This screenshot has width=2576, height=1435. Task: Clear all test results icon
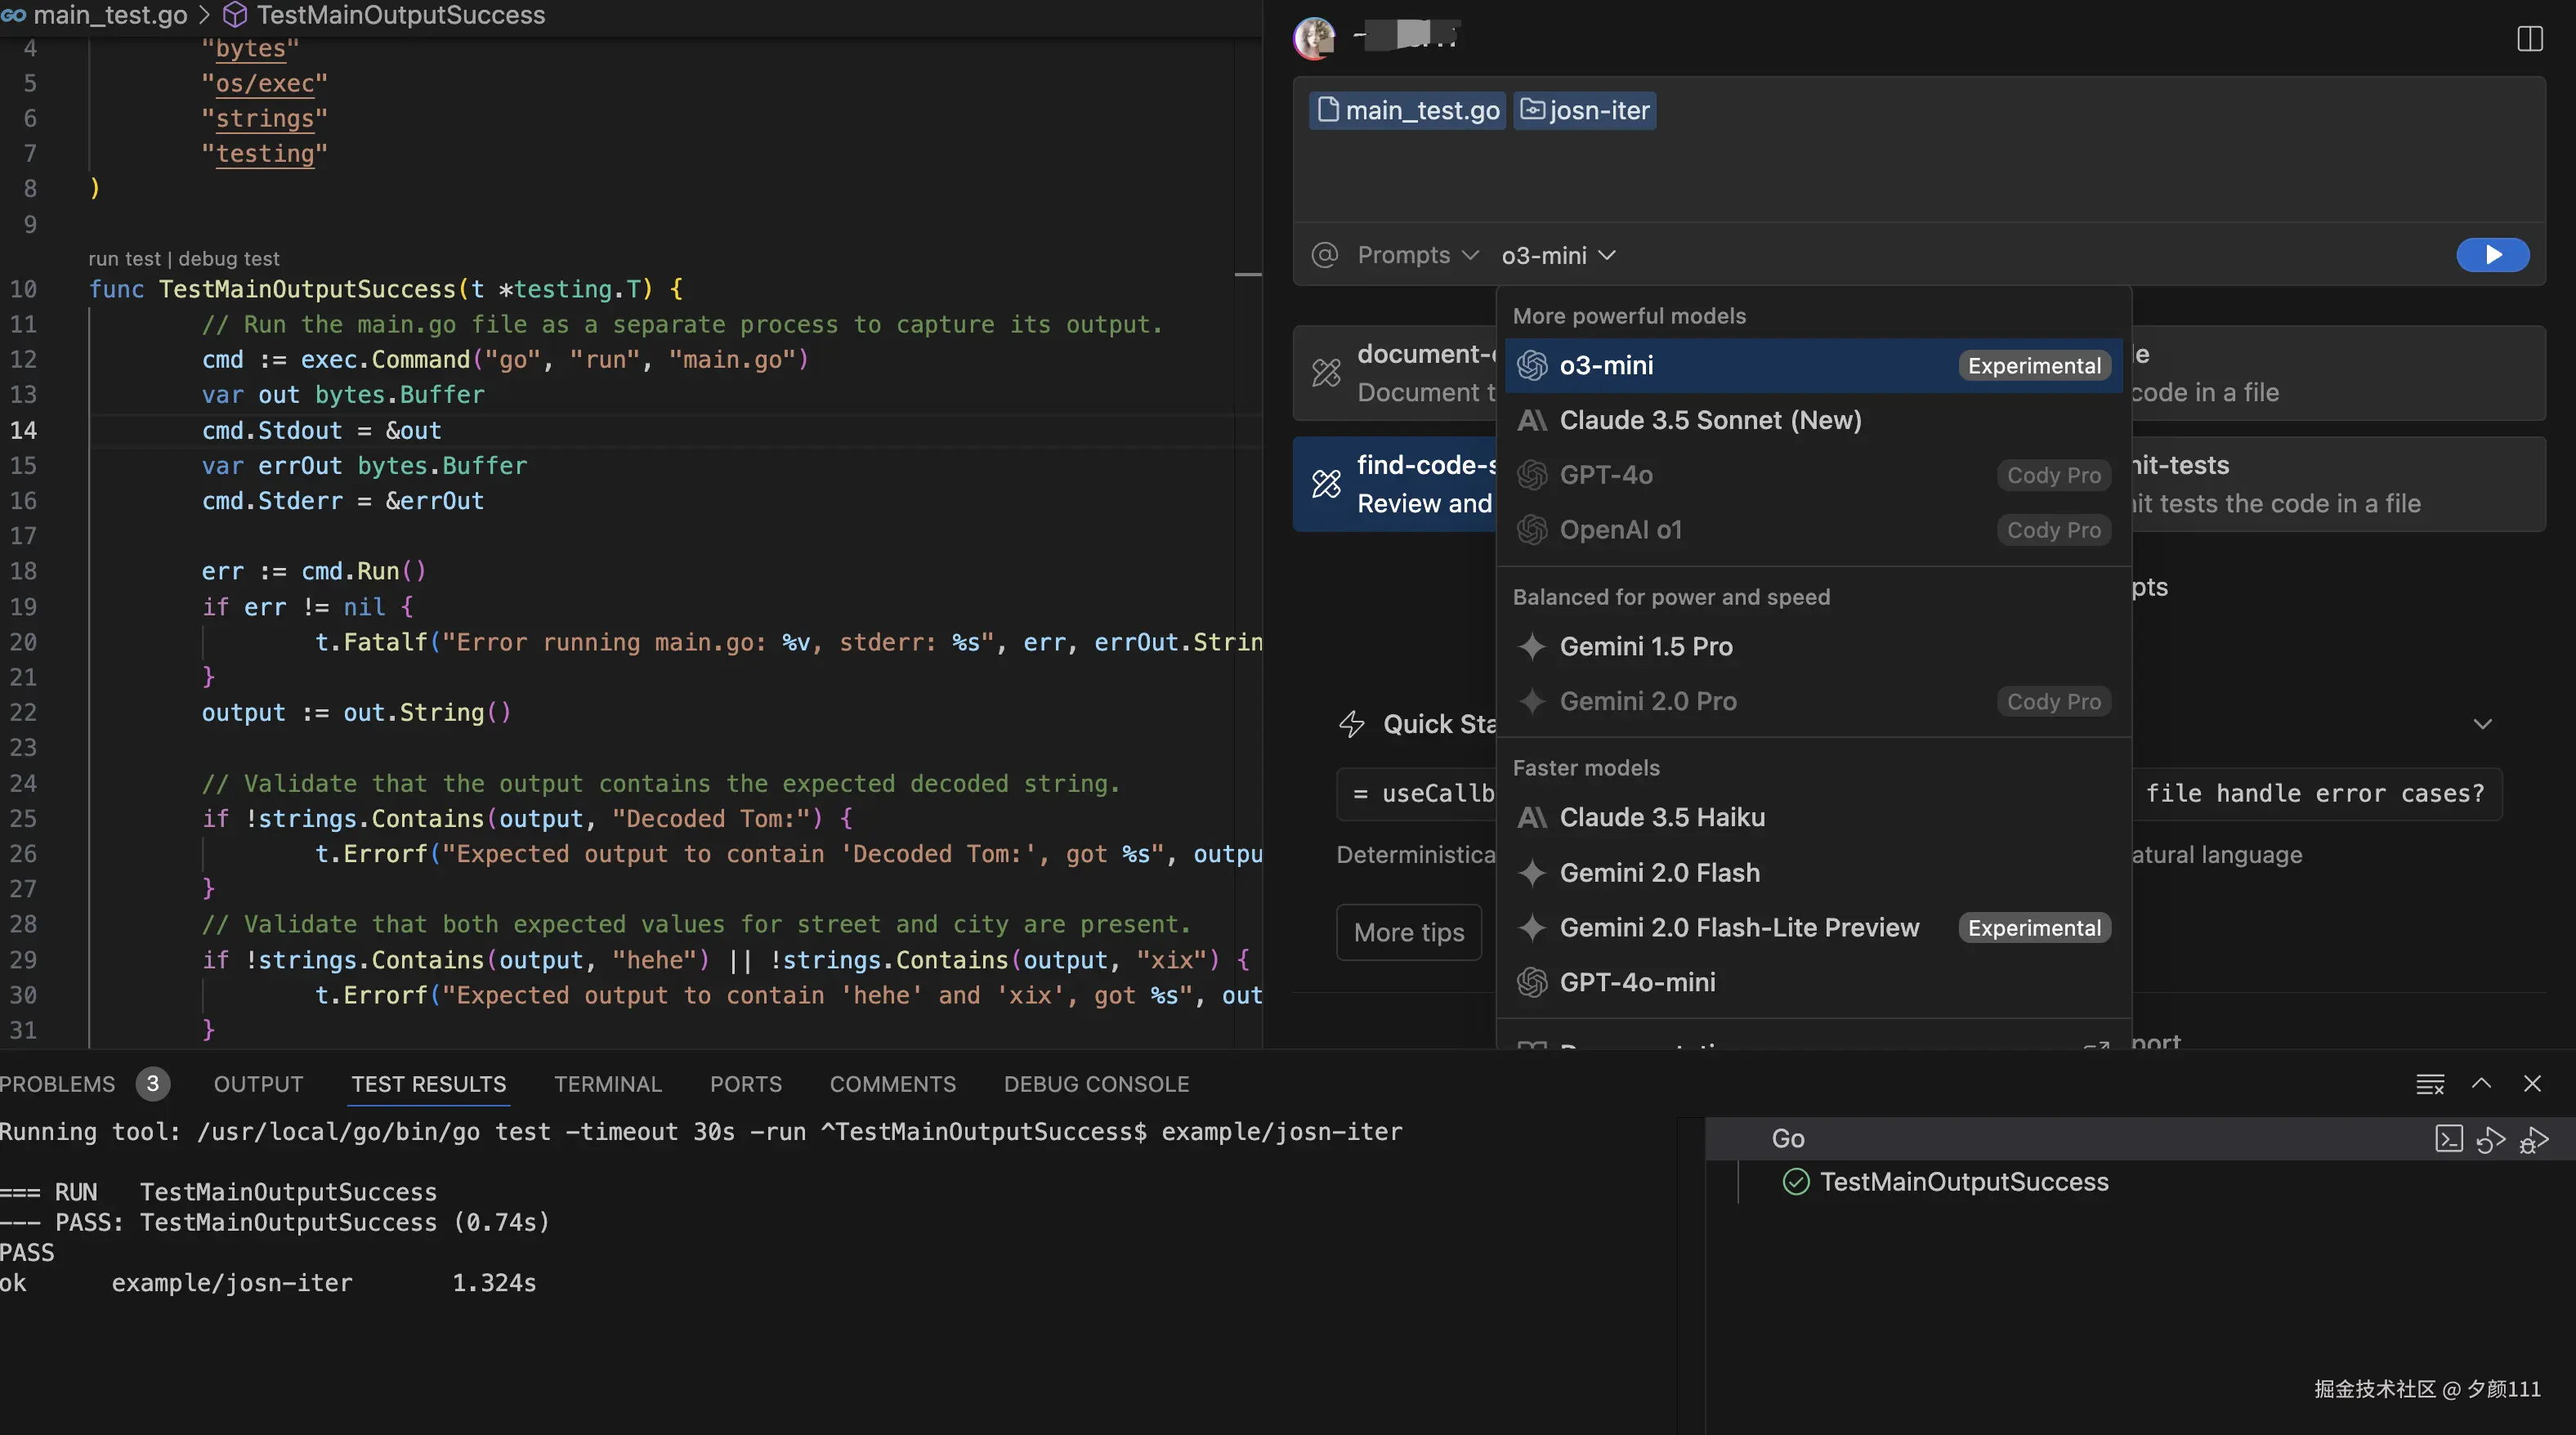click(2429, 1084)
